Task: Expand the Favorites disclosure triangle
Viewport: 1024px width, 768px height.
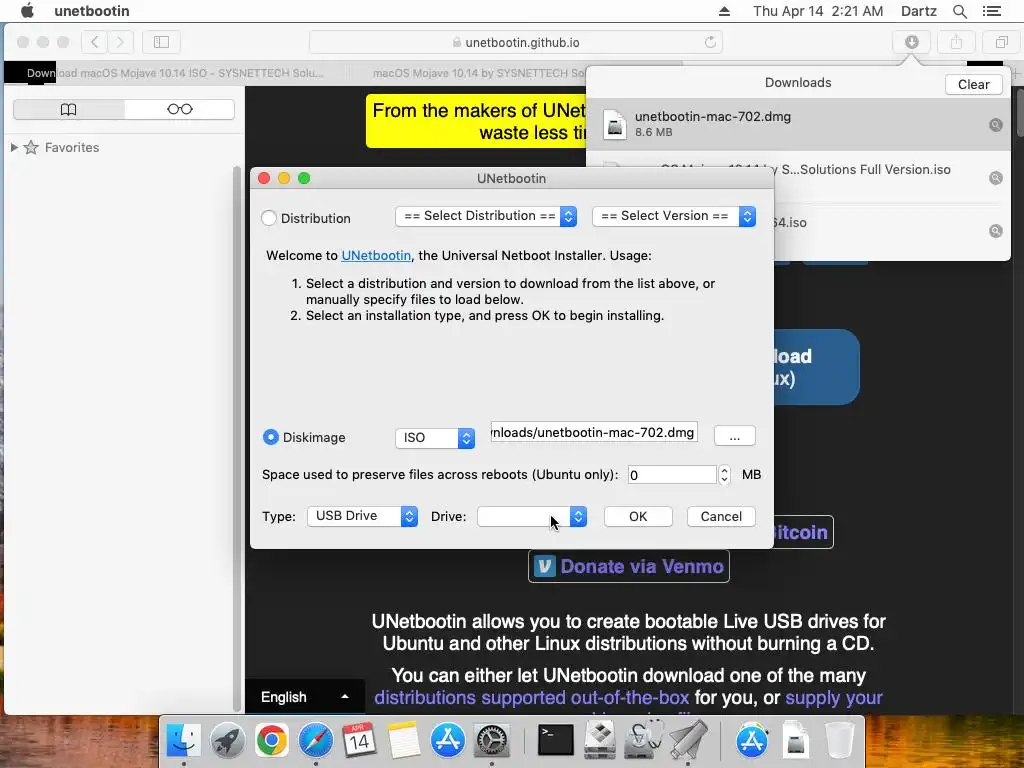Action: pos(14,148)
